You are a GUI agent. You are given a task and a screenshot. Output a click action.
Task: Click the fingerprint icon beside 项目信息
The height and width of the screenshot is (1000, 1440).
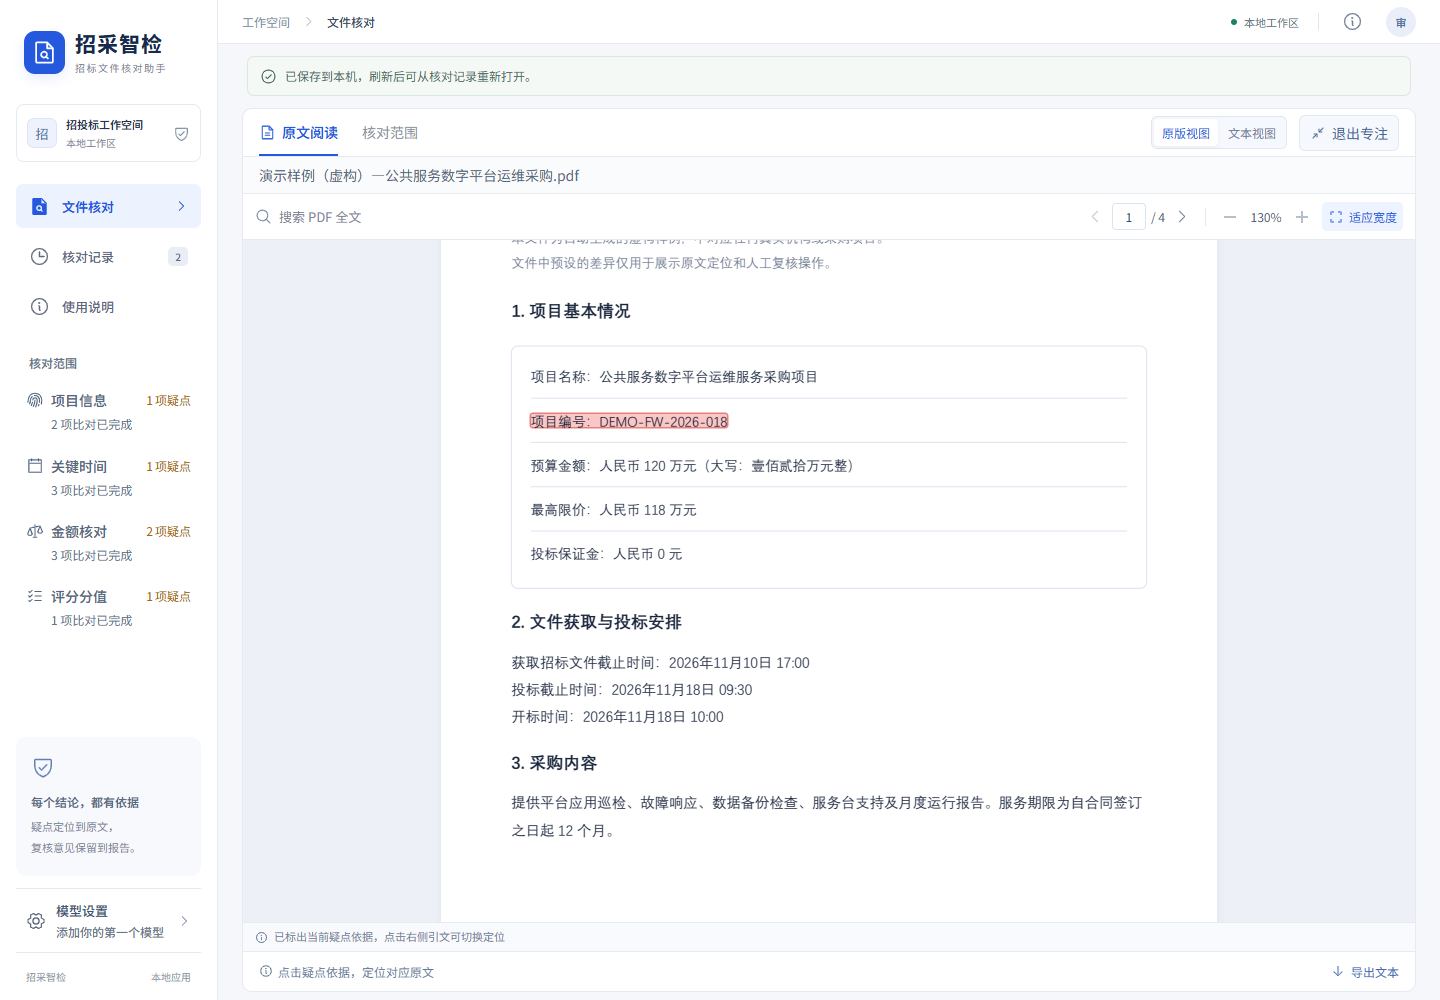[x=35, y=400]
